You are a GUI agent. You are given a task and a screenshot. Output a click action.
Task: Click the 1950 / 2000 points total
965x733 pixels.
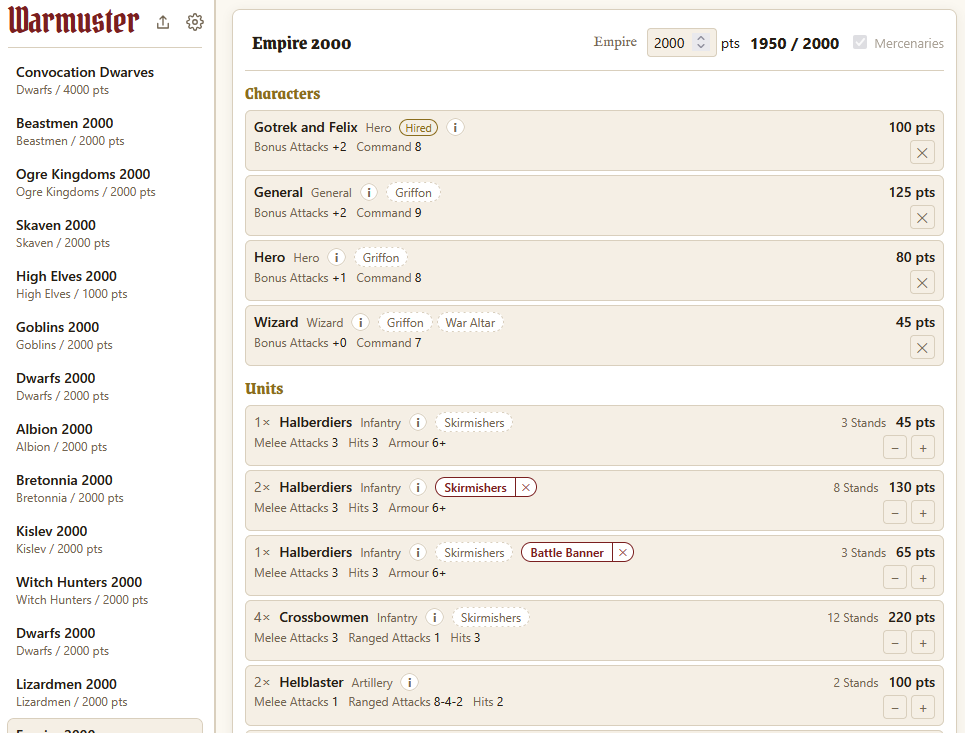point(795,43)
